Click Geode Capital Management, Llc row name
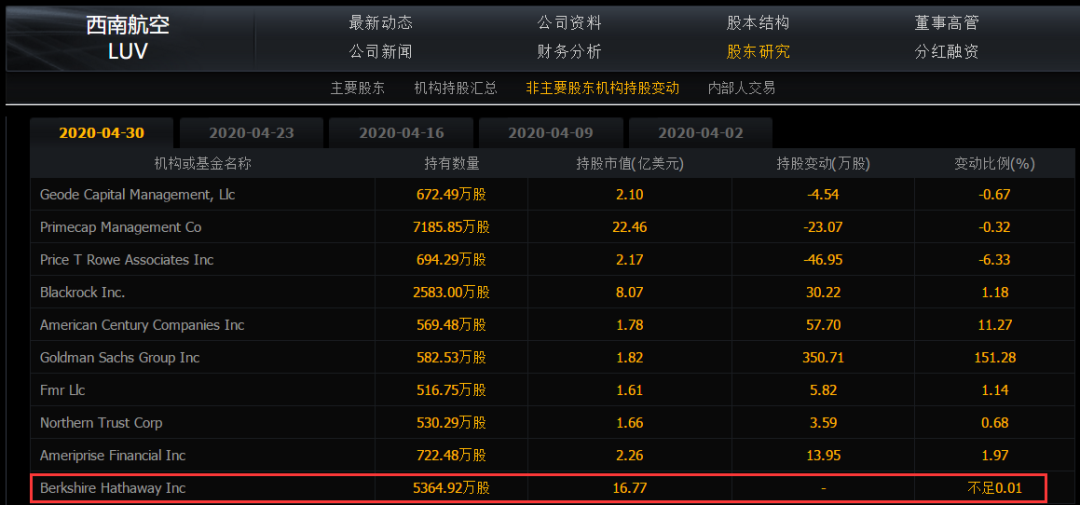 [x=138, y=195]
